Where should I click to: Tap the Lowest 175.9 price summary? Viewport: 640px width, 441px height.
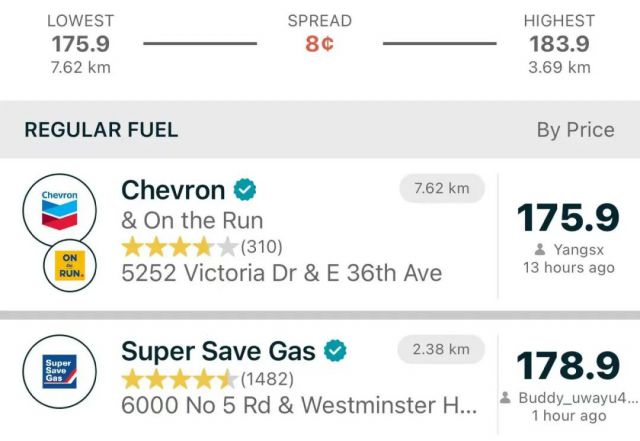[81, 44]
